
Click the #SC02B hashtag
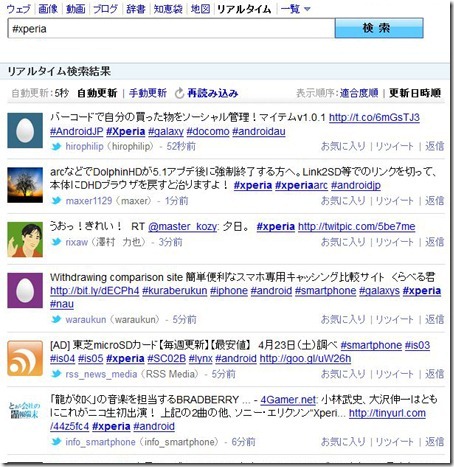[x=166, y=359]
